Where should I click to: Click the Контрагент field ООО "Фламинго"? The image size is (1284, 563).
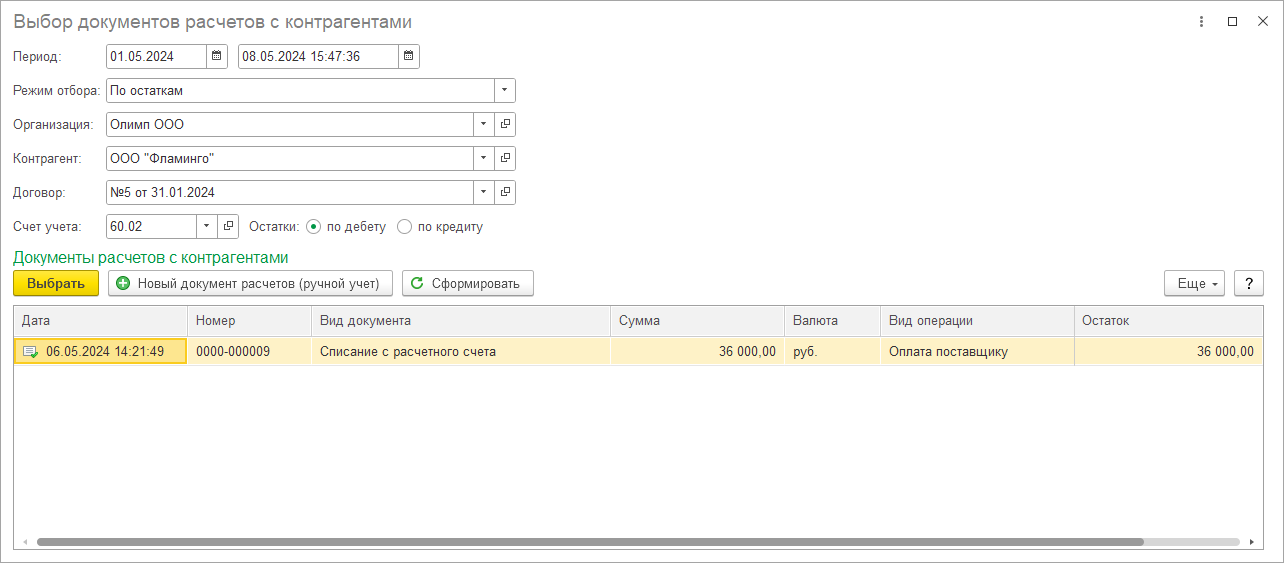[289, 159]
